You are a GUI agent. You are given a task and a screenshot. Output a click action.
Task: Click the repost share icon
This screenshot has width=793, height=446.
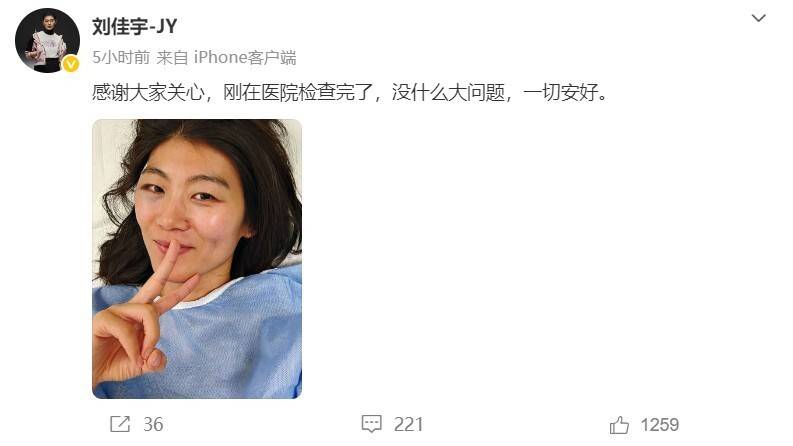pyautogui.click(x=120, y=424)
